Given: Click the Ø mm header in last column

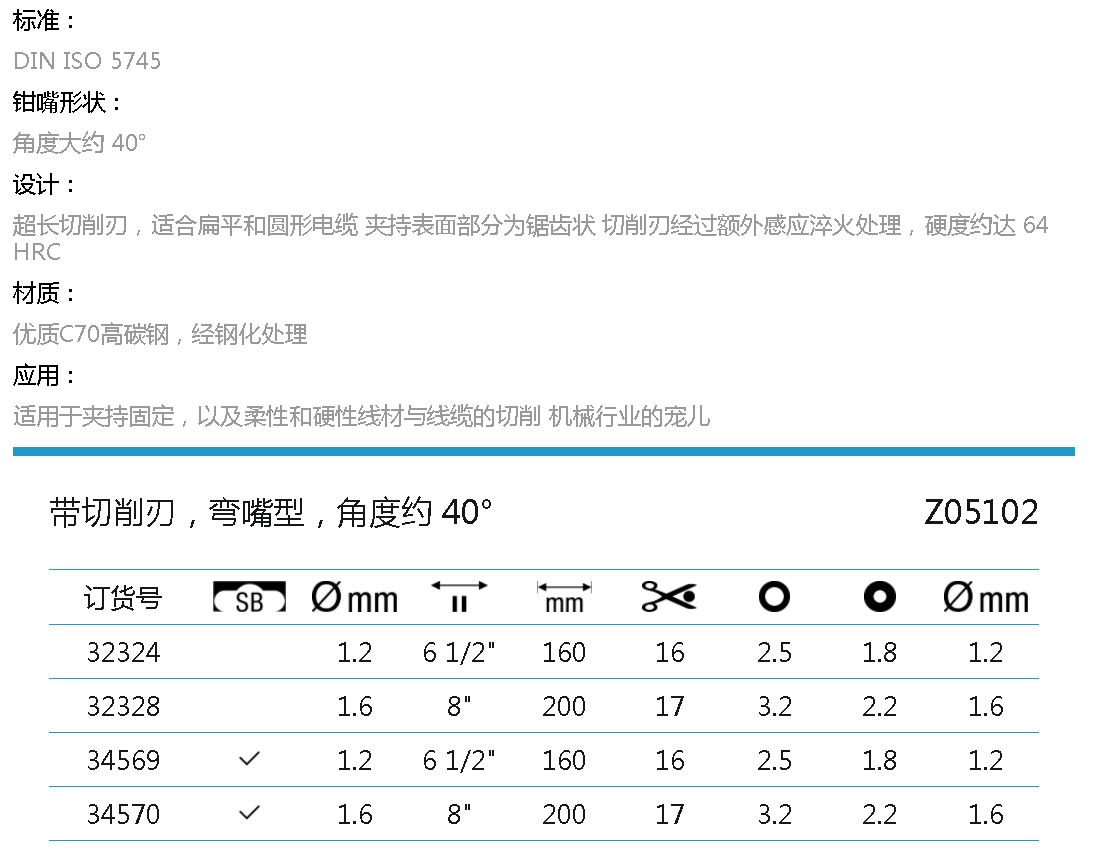Looking at the screenshot, I should point(985,599).
